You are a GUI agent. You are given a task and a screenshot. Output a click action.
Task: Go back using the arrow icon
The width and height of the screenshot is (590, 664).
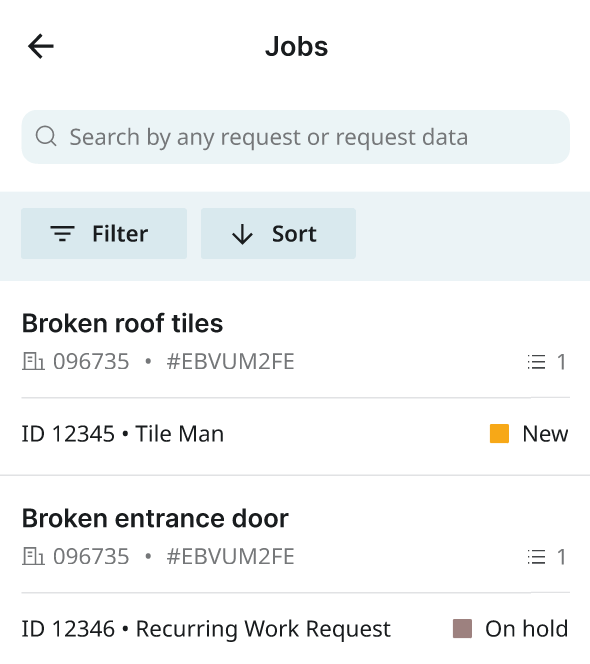click(41, 46)
